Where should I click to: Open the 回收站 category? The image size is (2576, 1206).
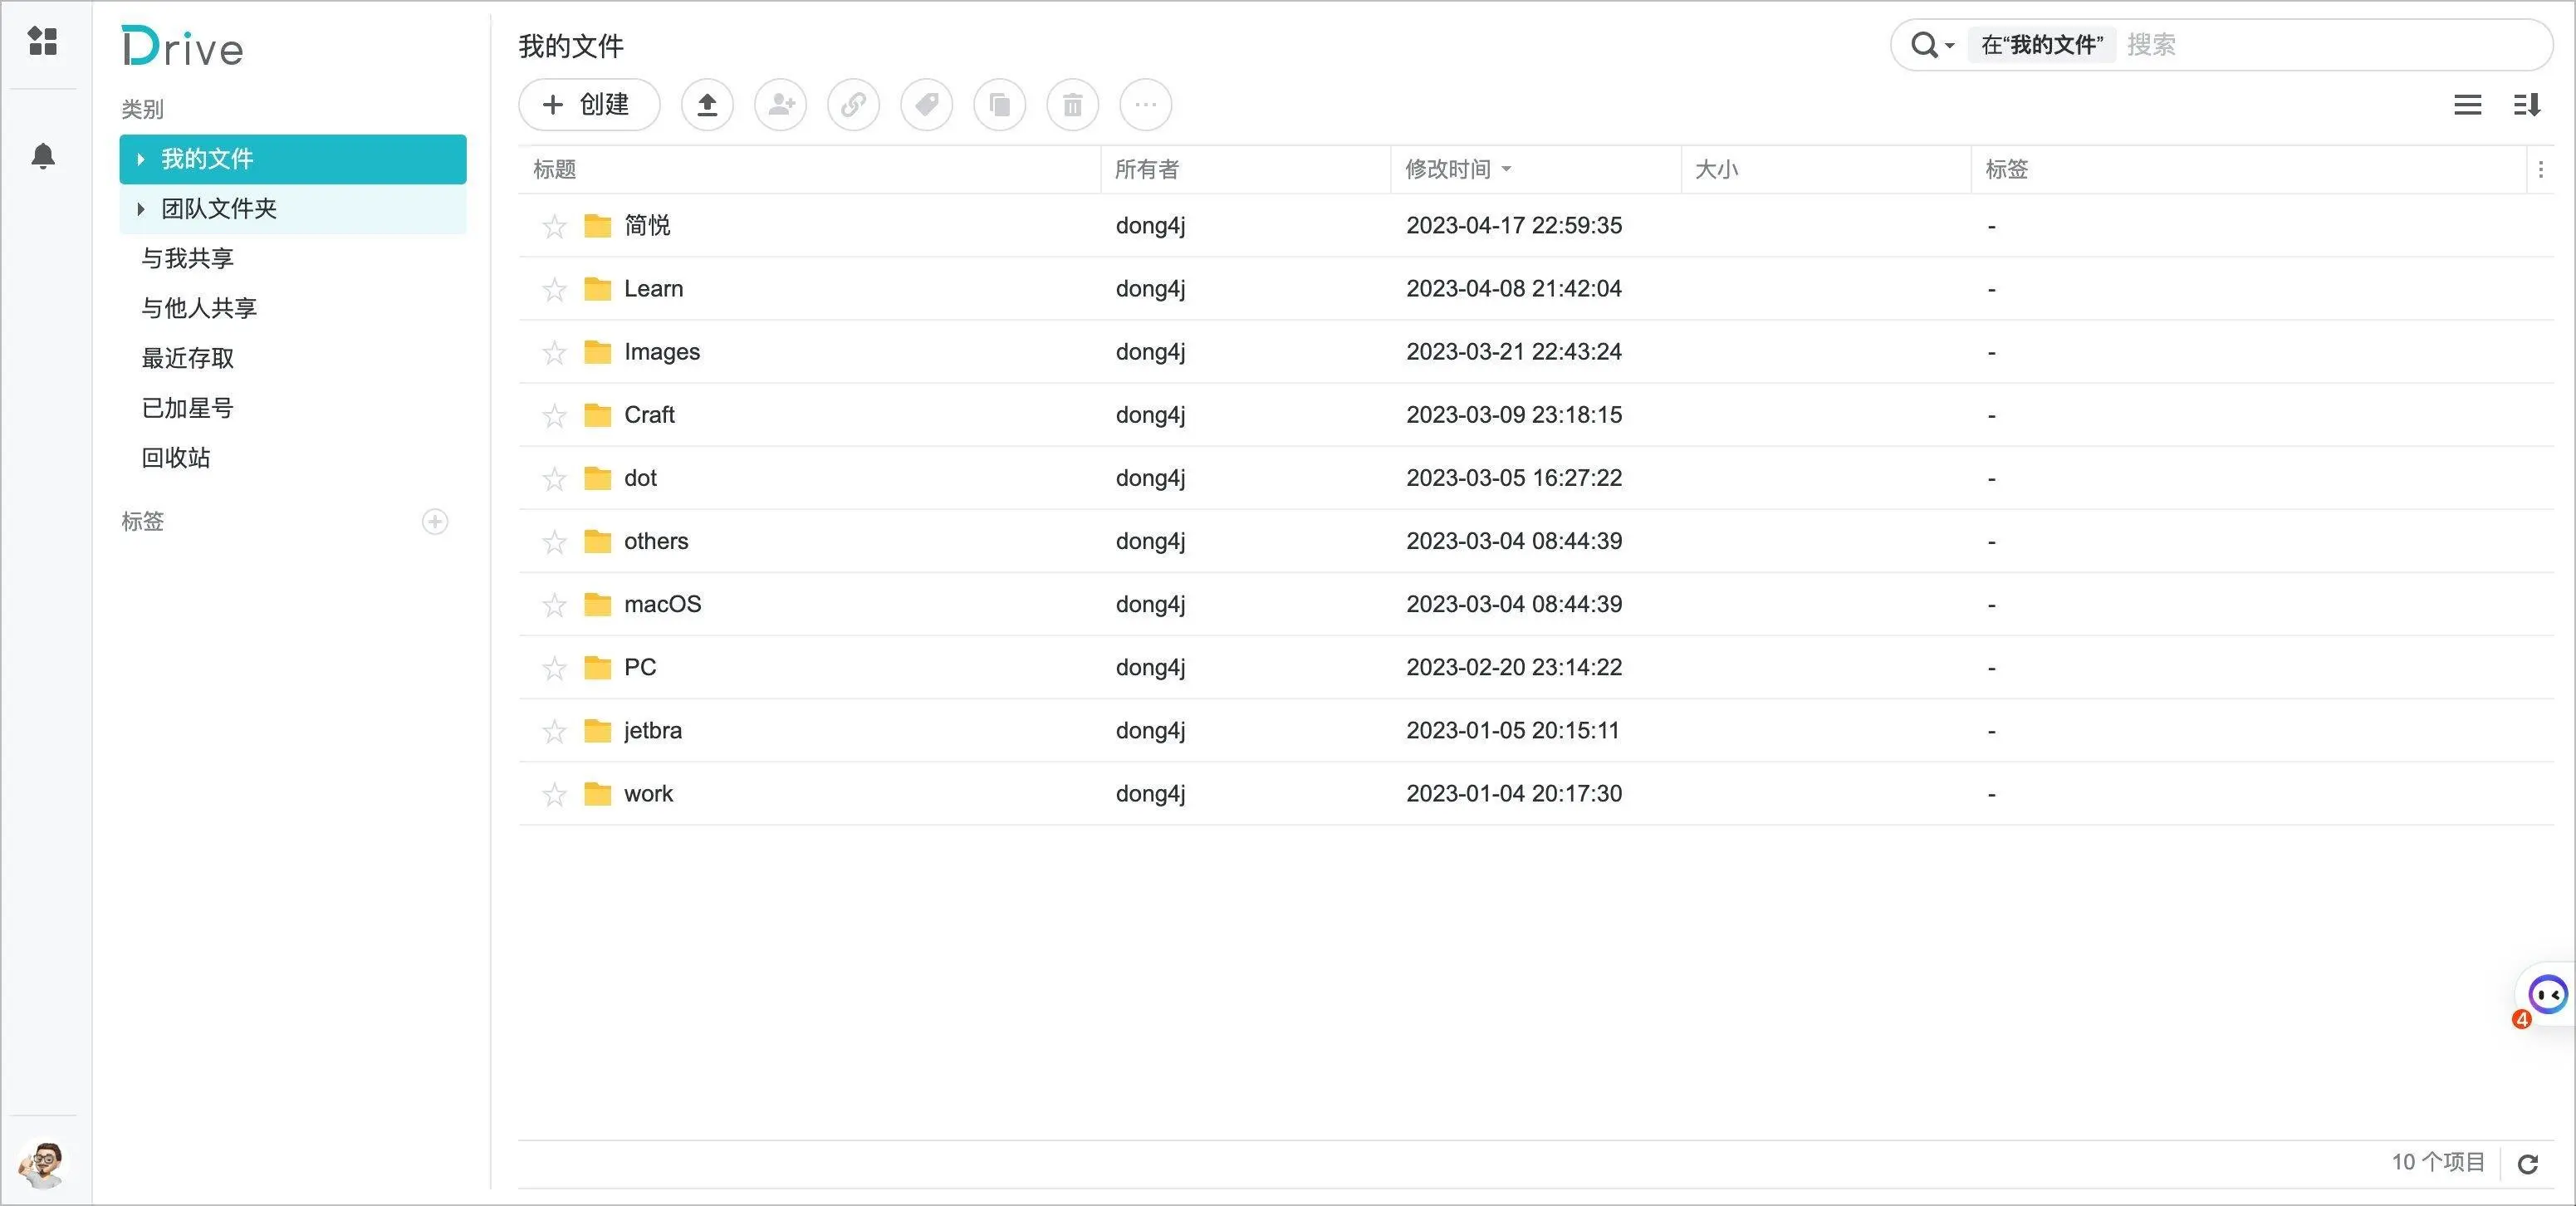[176, 458]
